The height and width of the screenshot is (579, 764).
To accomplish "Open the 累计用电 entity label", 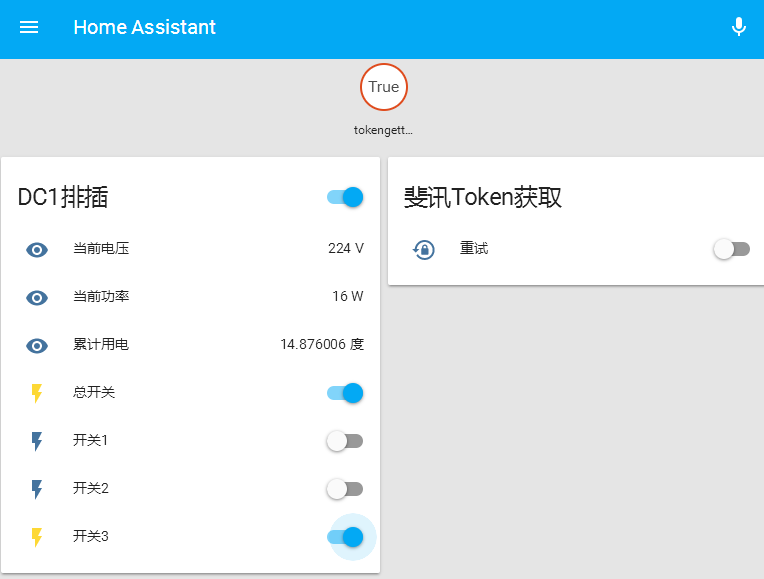I will (x=101, y=345).
